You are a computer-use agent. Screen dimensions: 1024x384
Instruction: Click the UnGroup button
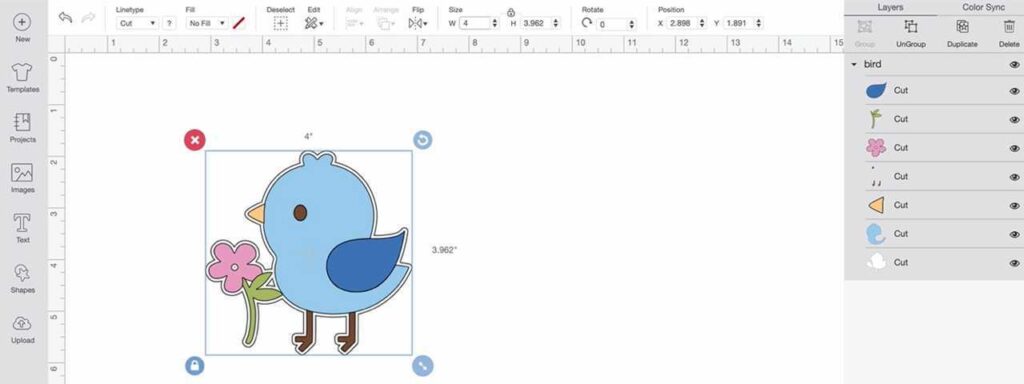[910, 33]
